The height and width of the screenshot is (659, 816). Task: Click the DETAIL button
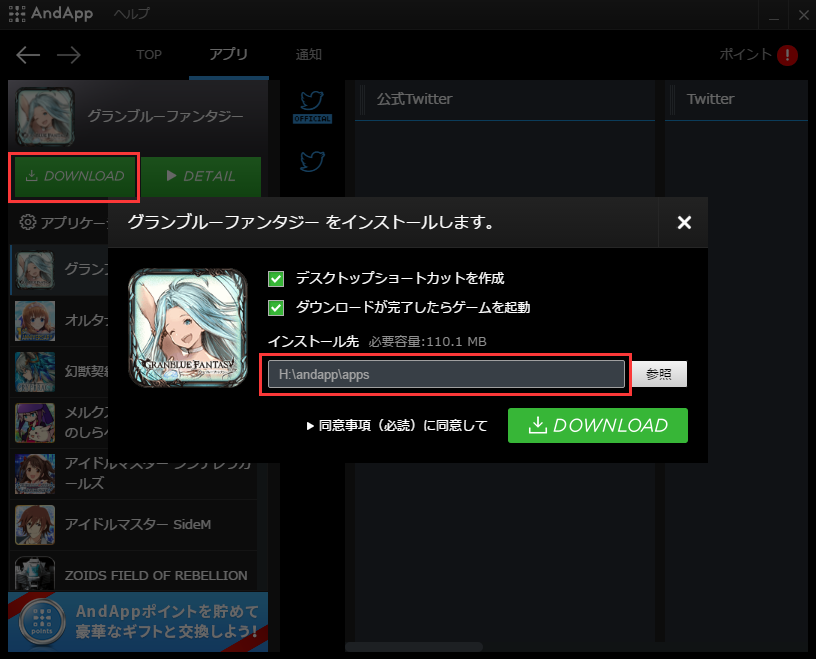[x=201, y=176]
